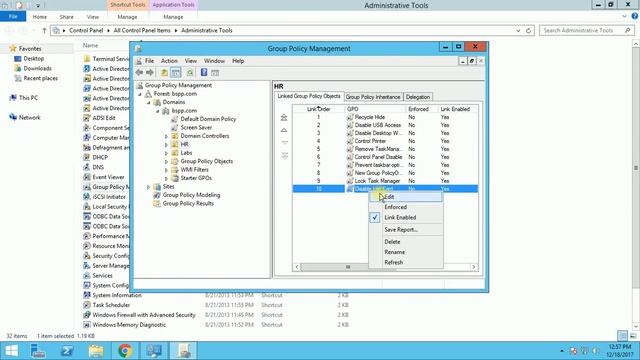Click the Refresh icon next to address bar

point(529,31)
